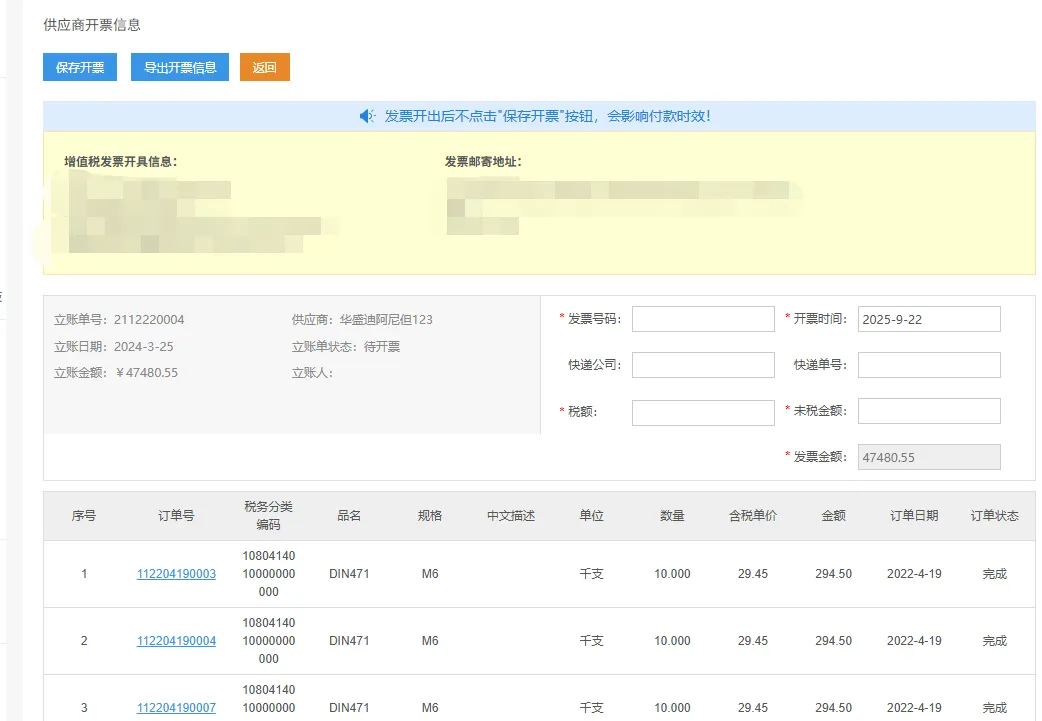The width and height of the screenshot is (1042, 721).
Task: Click the 含税单价 column header
Action: click(752, 516)
